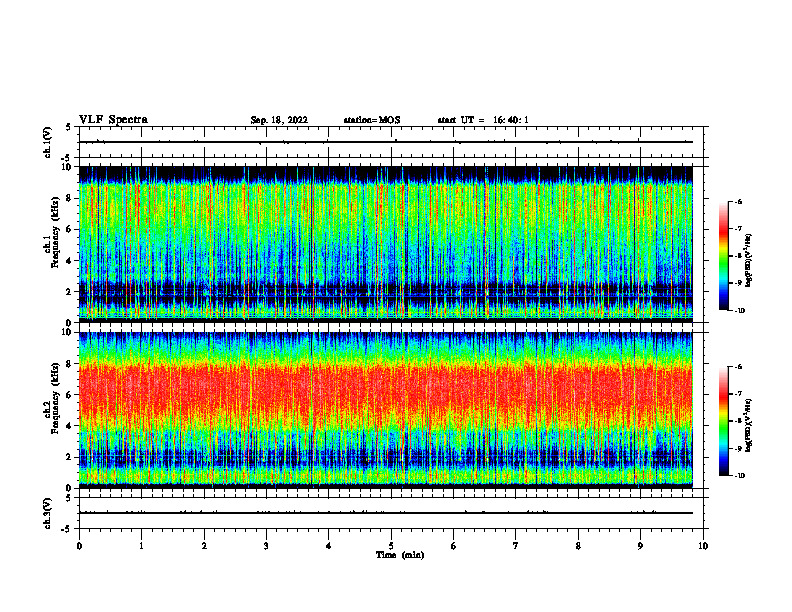Click the 'Time (min)' axis label

400,555
